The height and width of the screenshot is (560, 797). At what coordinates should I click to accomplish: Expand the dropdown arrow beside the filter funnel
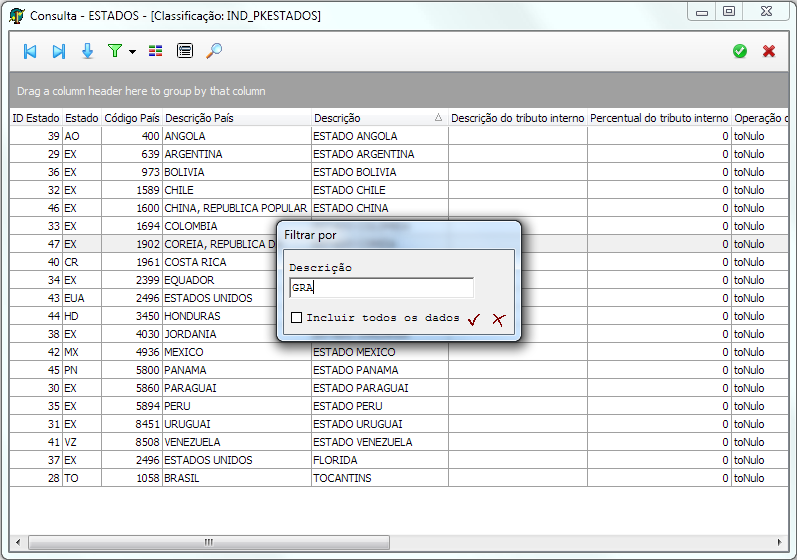point(132,52)
